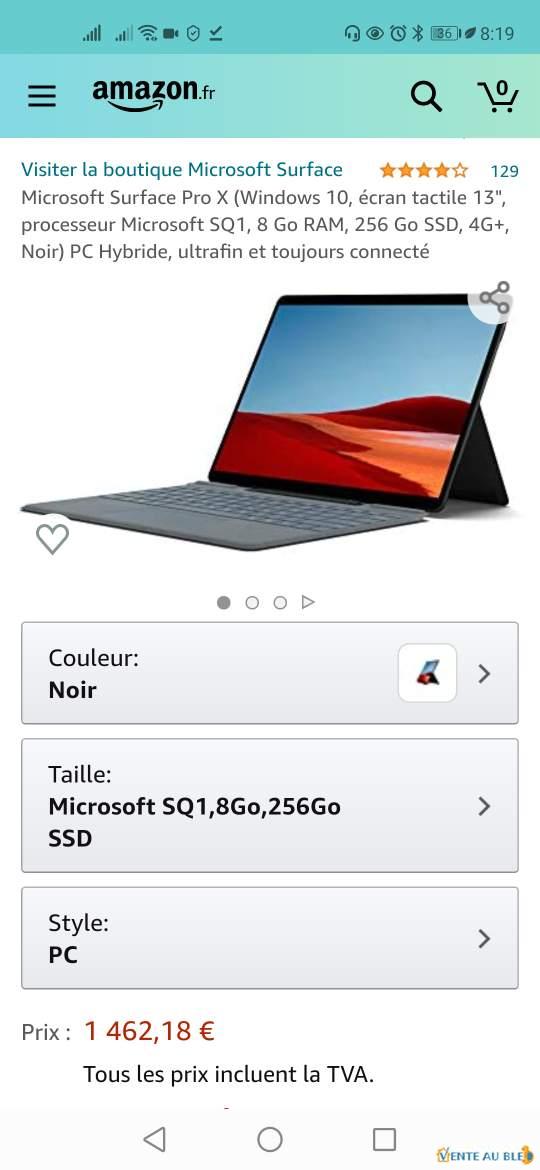Image resolution: width=540 pixels, height=1170 pixels.
Task: Select the second image carousel dot
Action: (x=252, y=602)
